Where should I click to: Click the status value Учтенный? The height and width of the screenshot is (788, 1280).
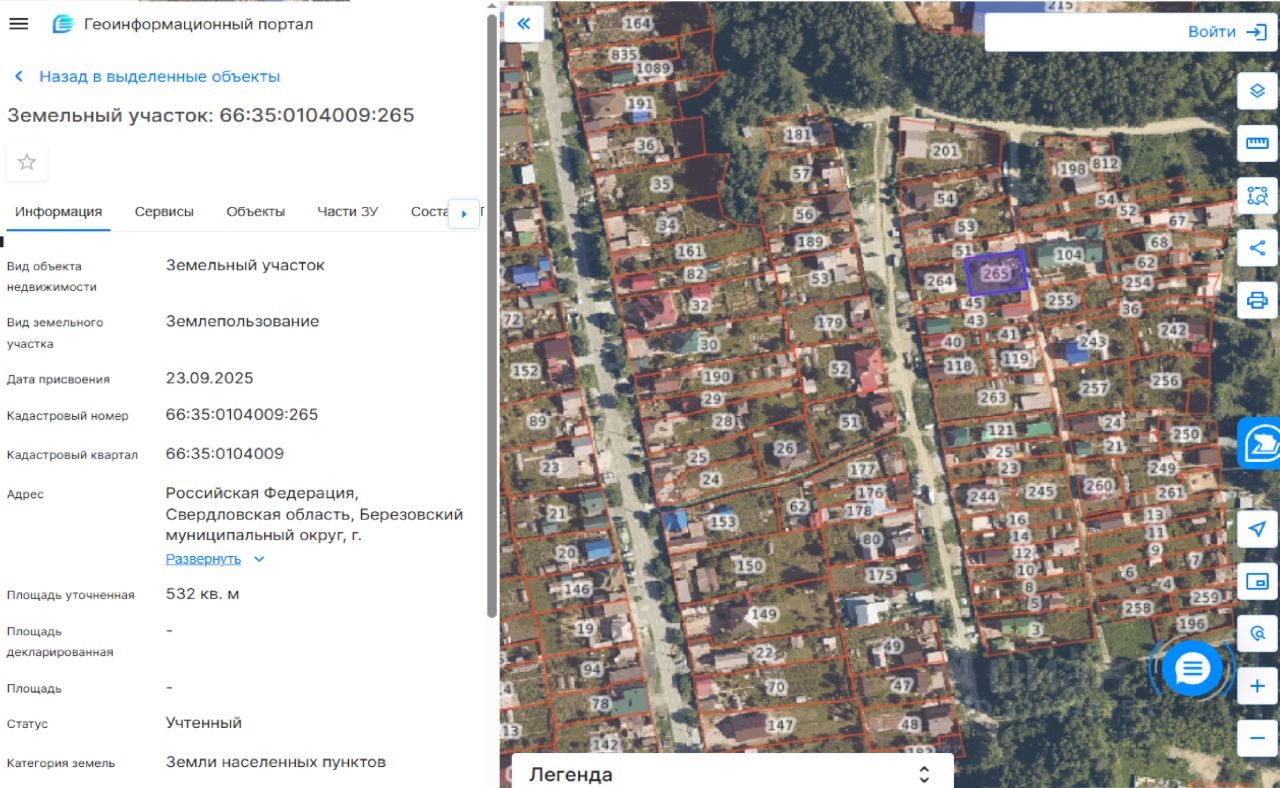point(204,722)
